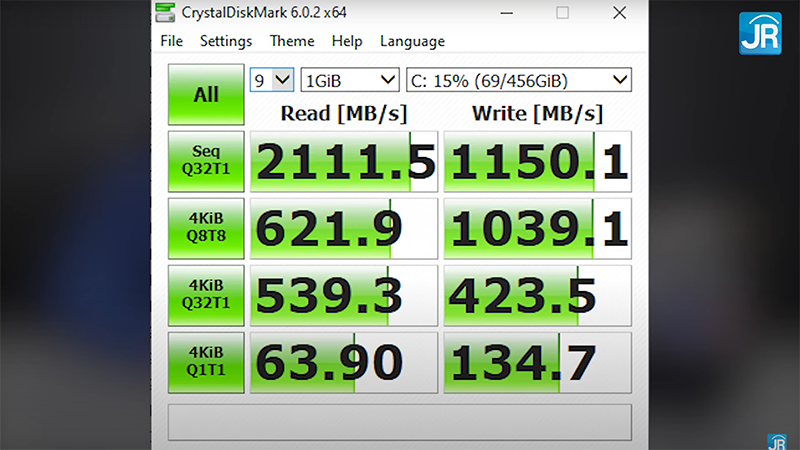Click the 4KiB Q1T1 write result 134.7
The width and height of the screenshot is (800, 450).
[537, 362]
